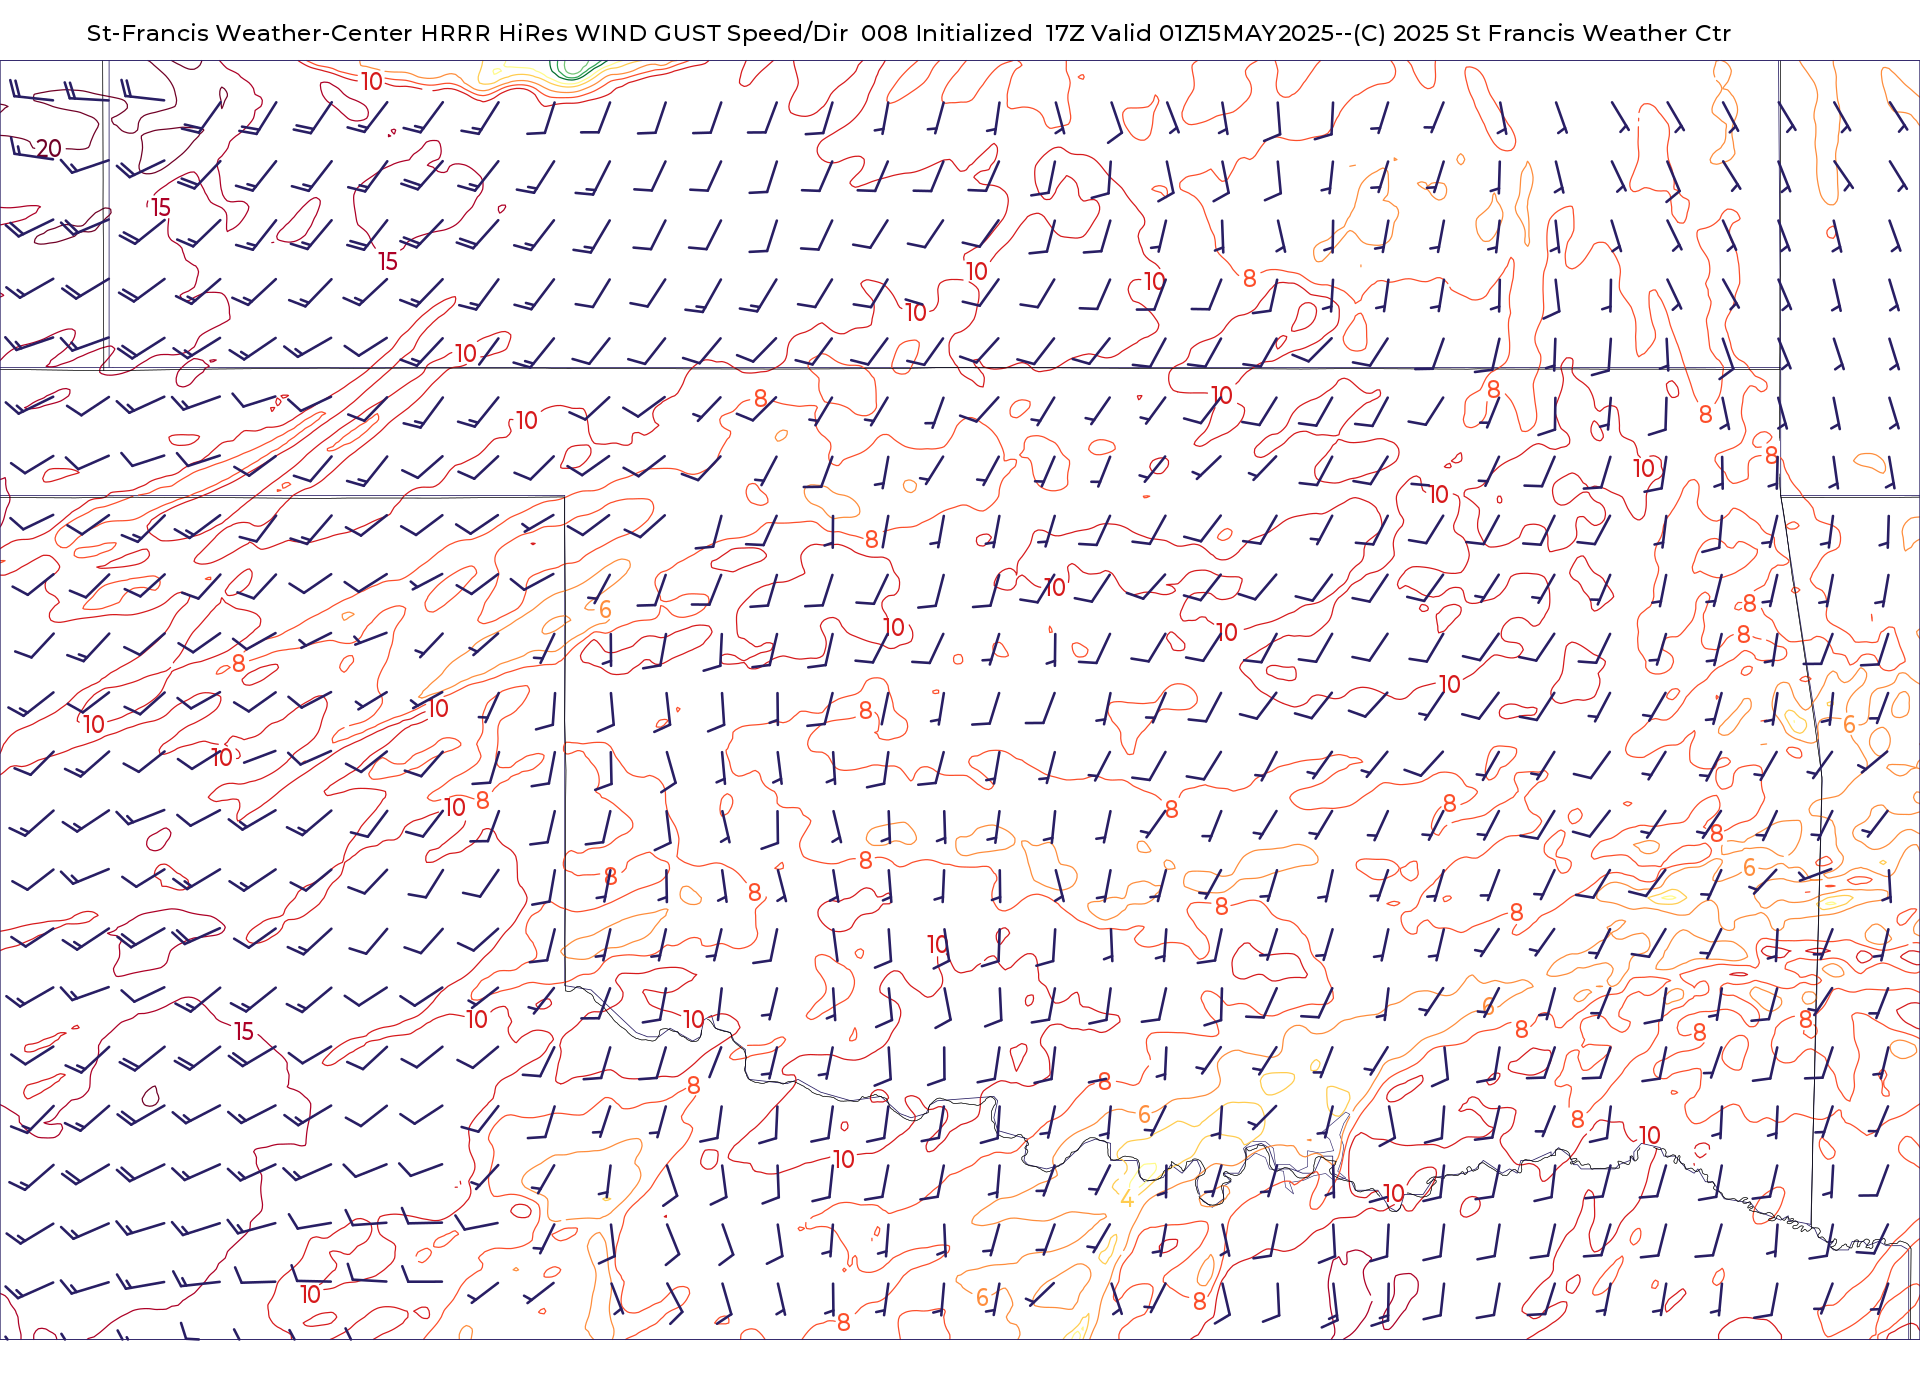Click the "Initialized 17Z" text in title
This screenshot has height=1400, width=1920.
click(999, 34)
